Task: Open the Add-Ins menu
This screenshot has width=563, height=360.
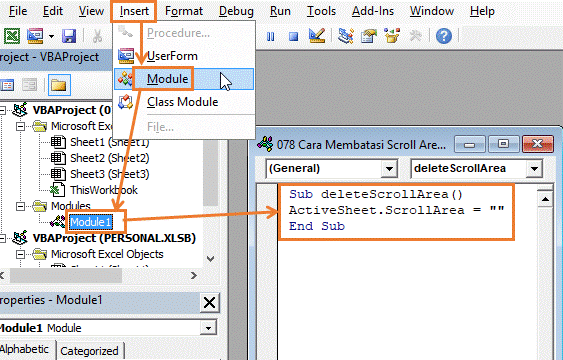Action: coord(373,11)
